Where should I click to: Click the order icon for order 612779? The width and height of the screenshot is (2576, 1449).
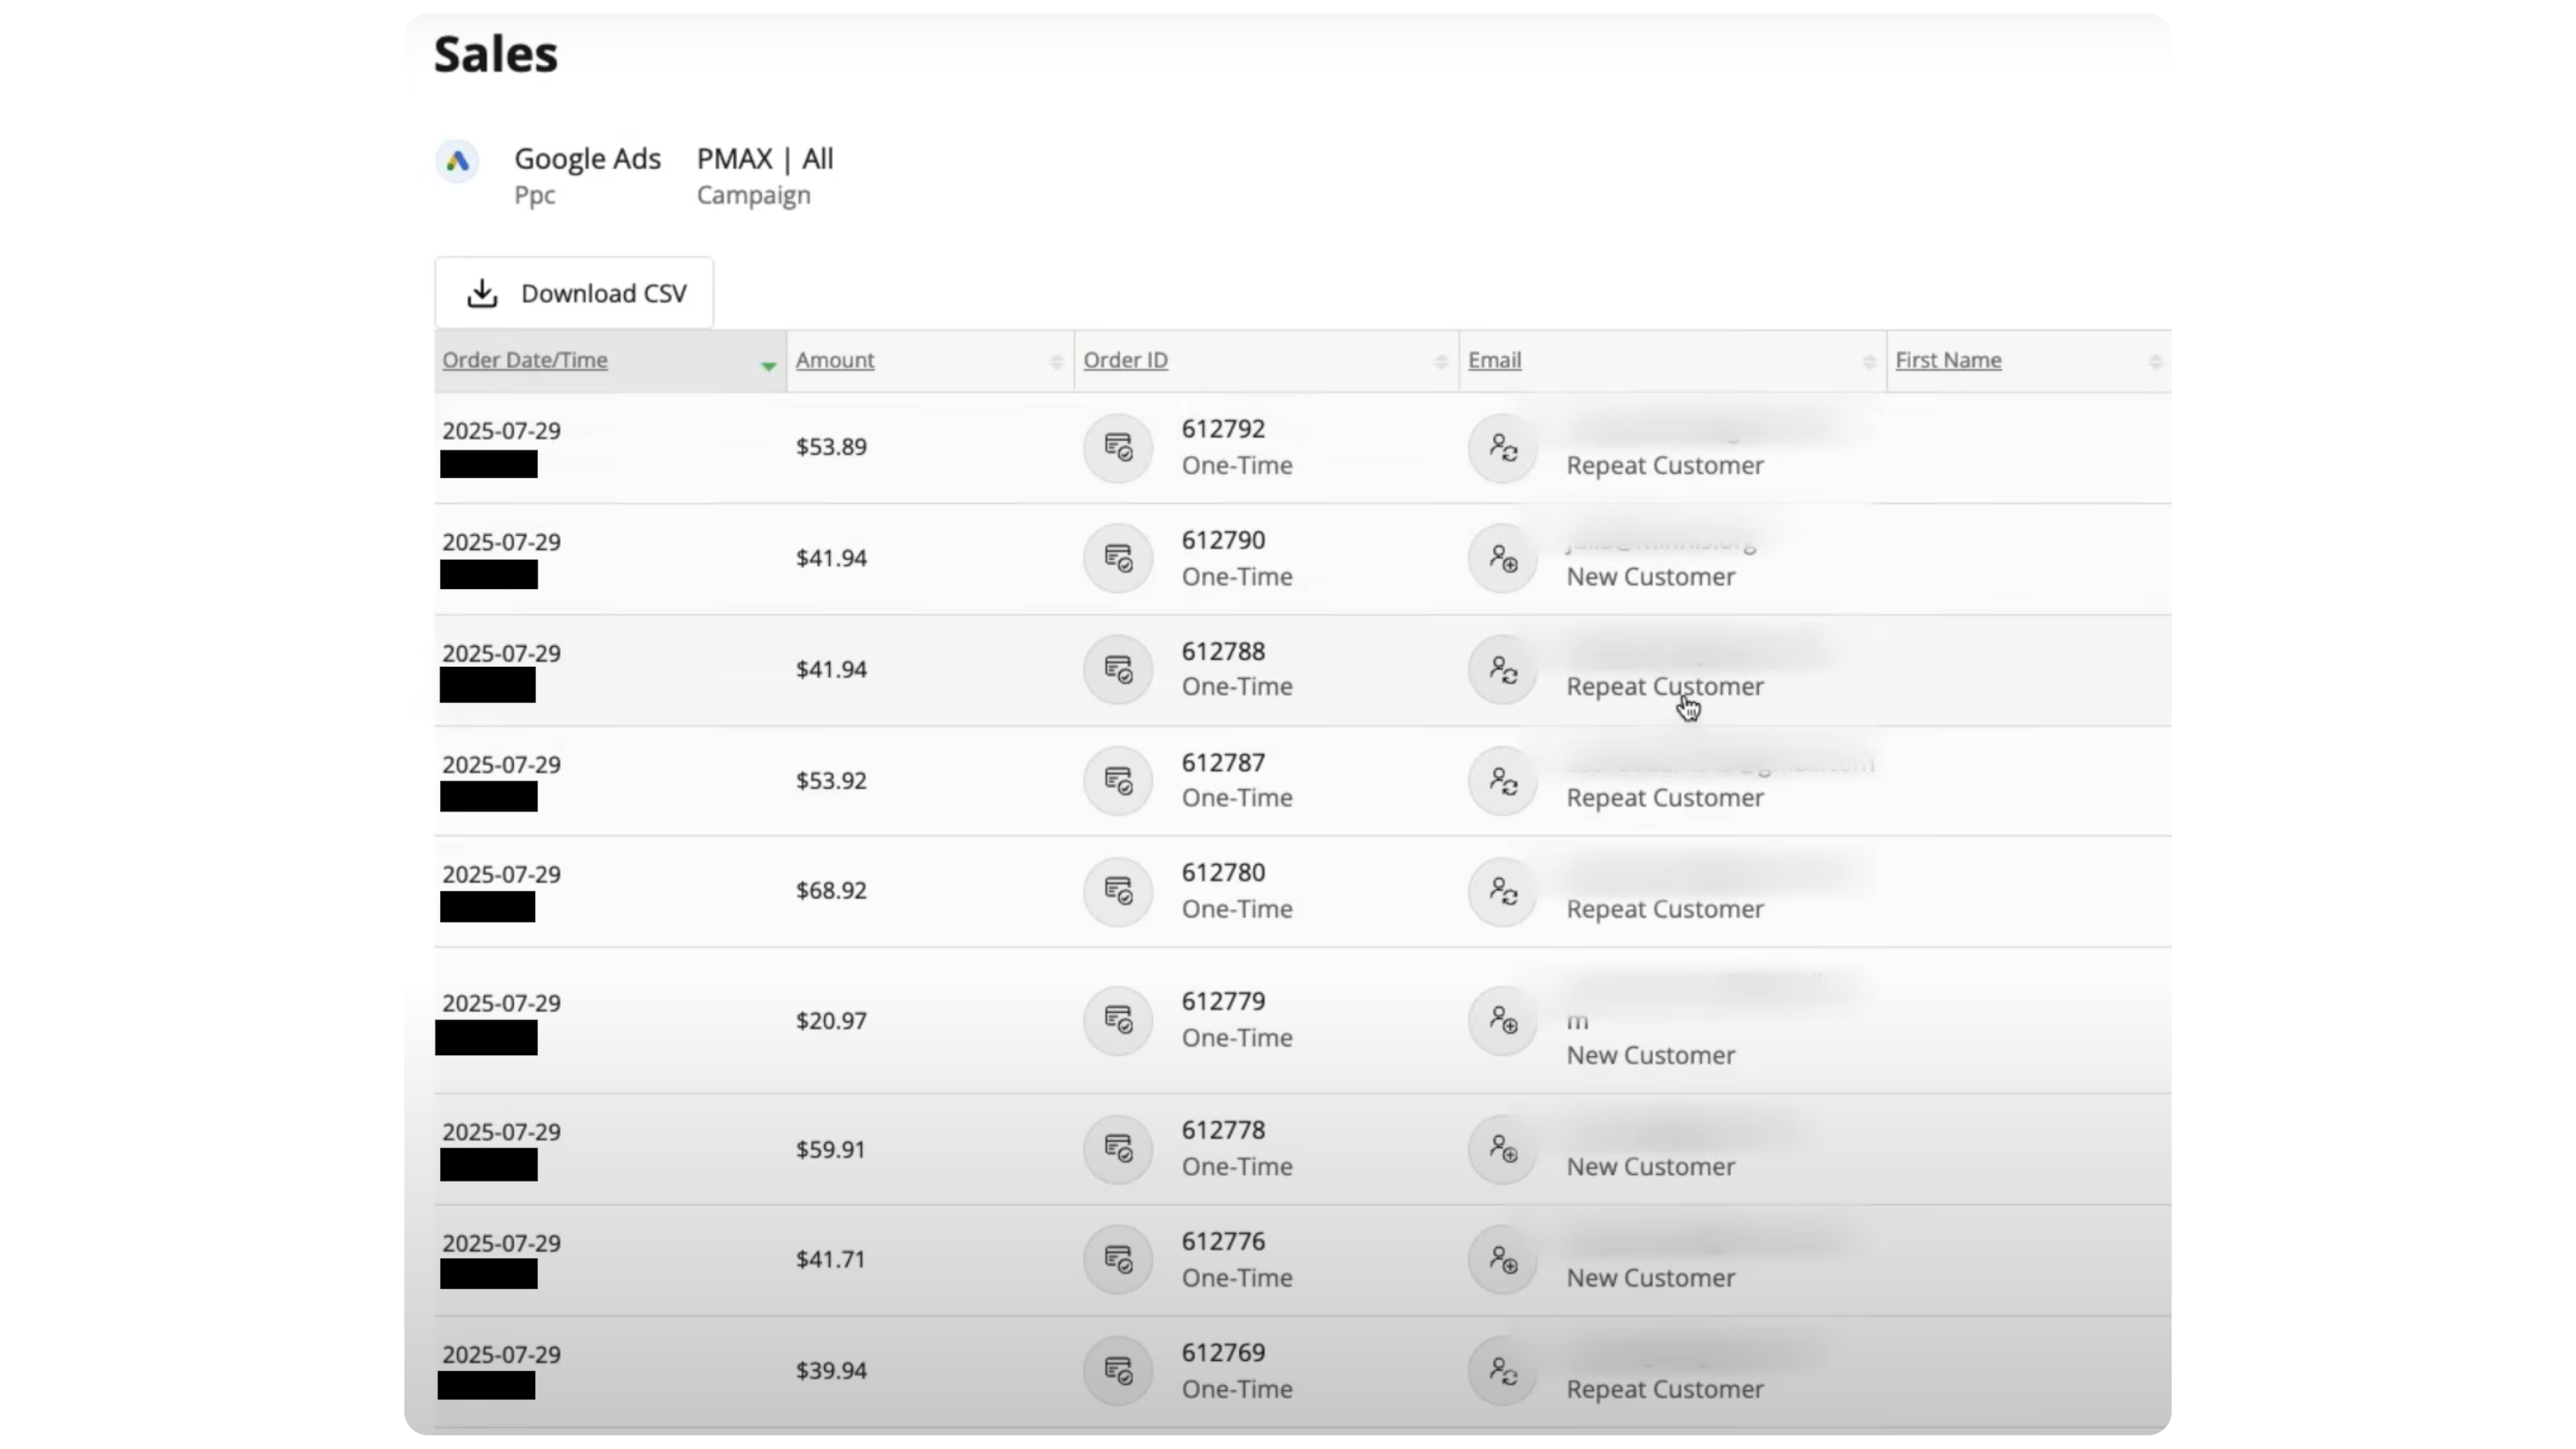(x=1118, y=1020)
